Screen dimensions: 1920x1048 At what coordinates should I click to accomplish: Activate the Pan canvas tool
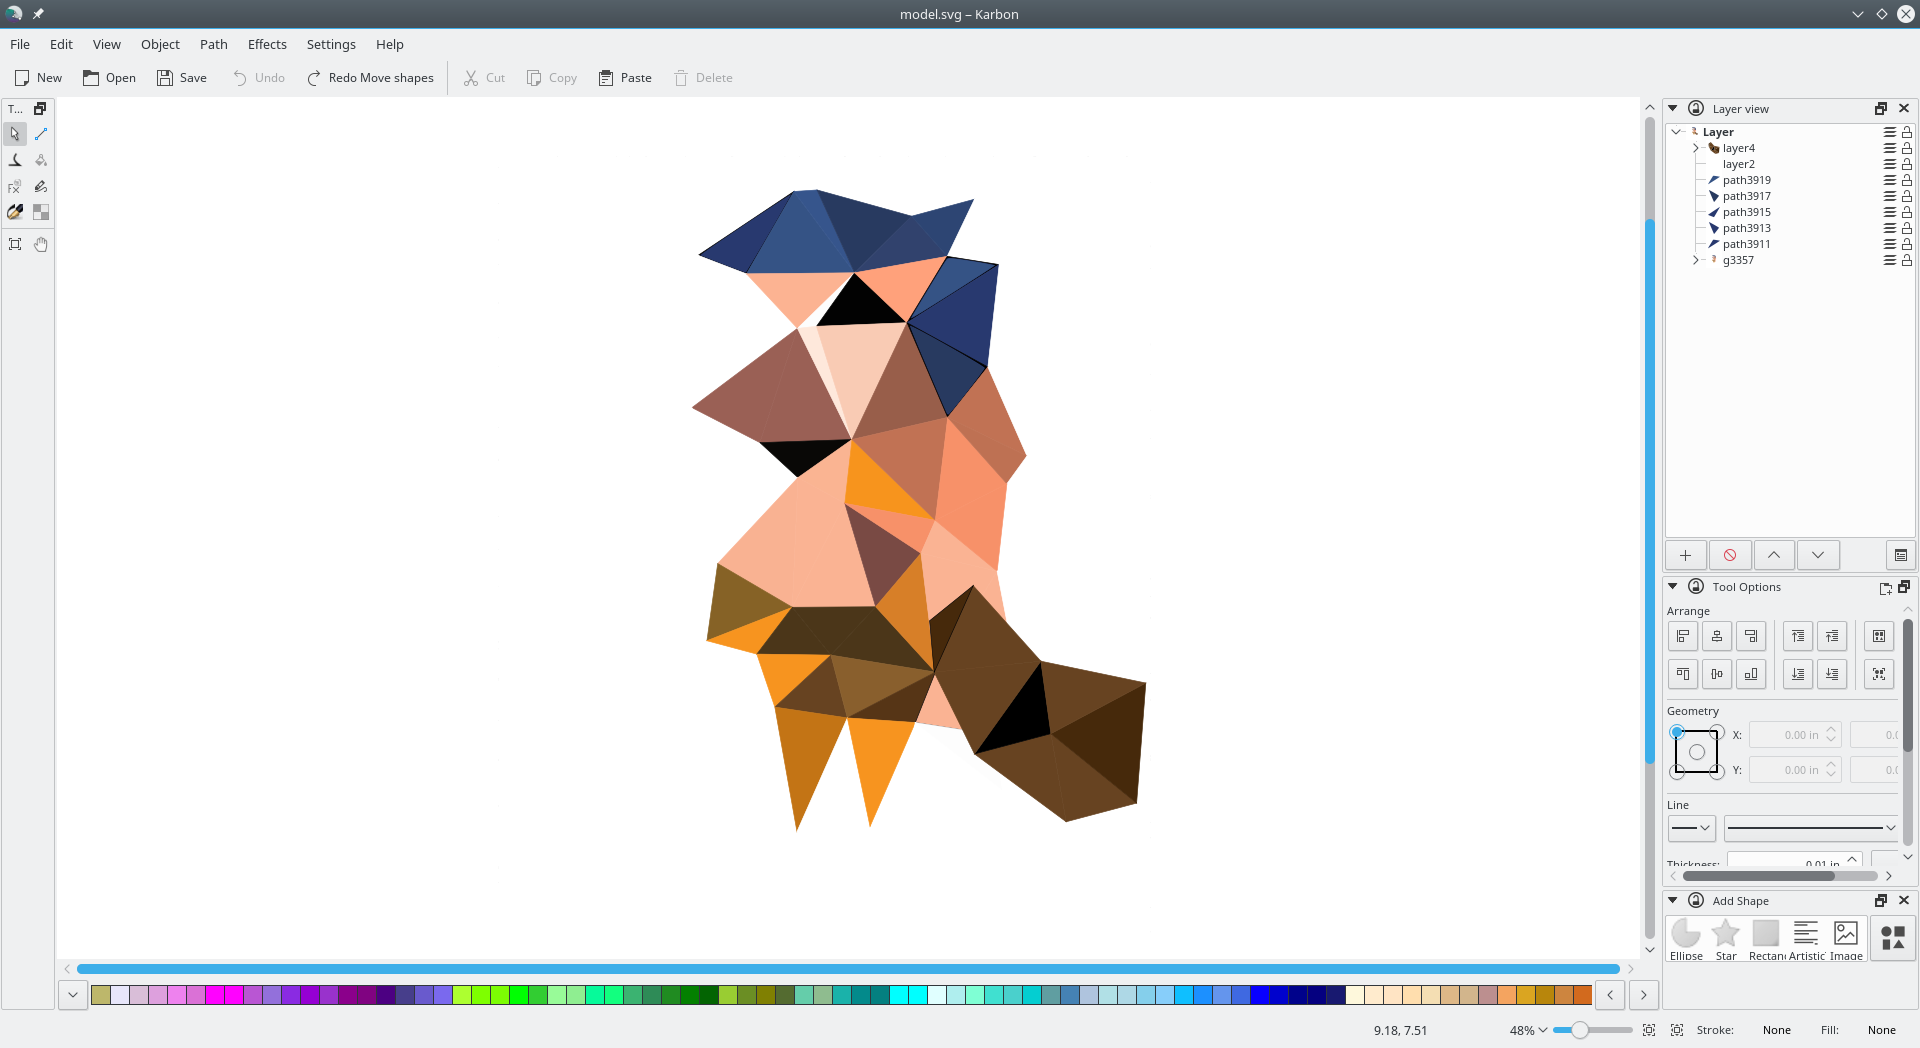click(x=41, y=244)
